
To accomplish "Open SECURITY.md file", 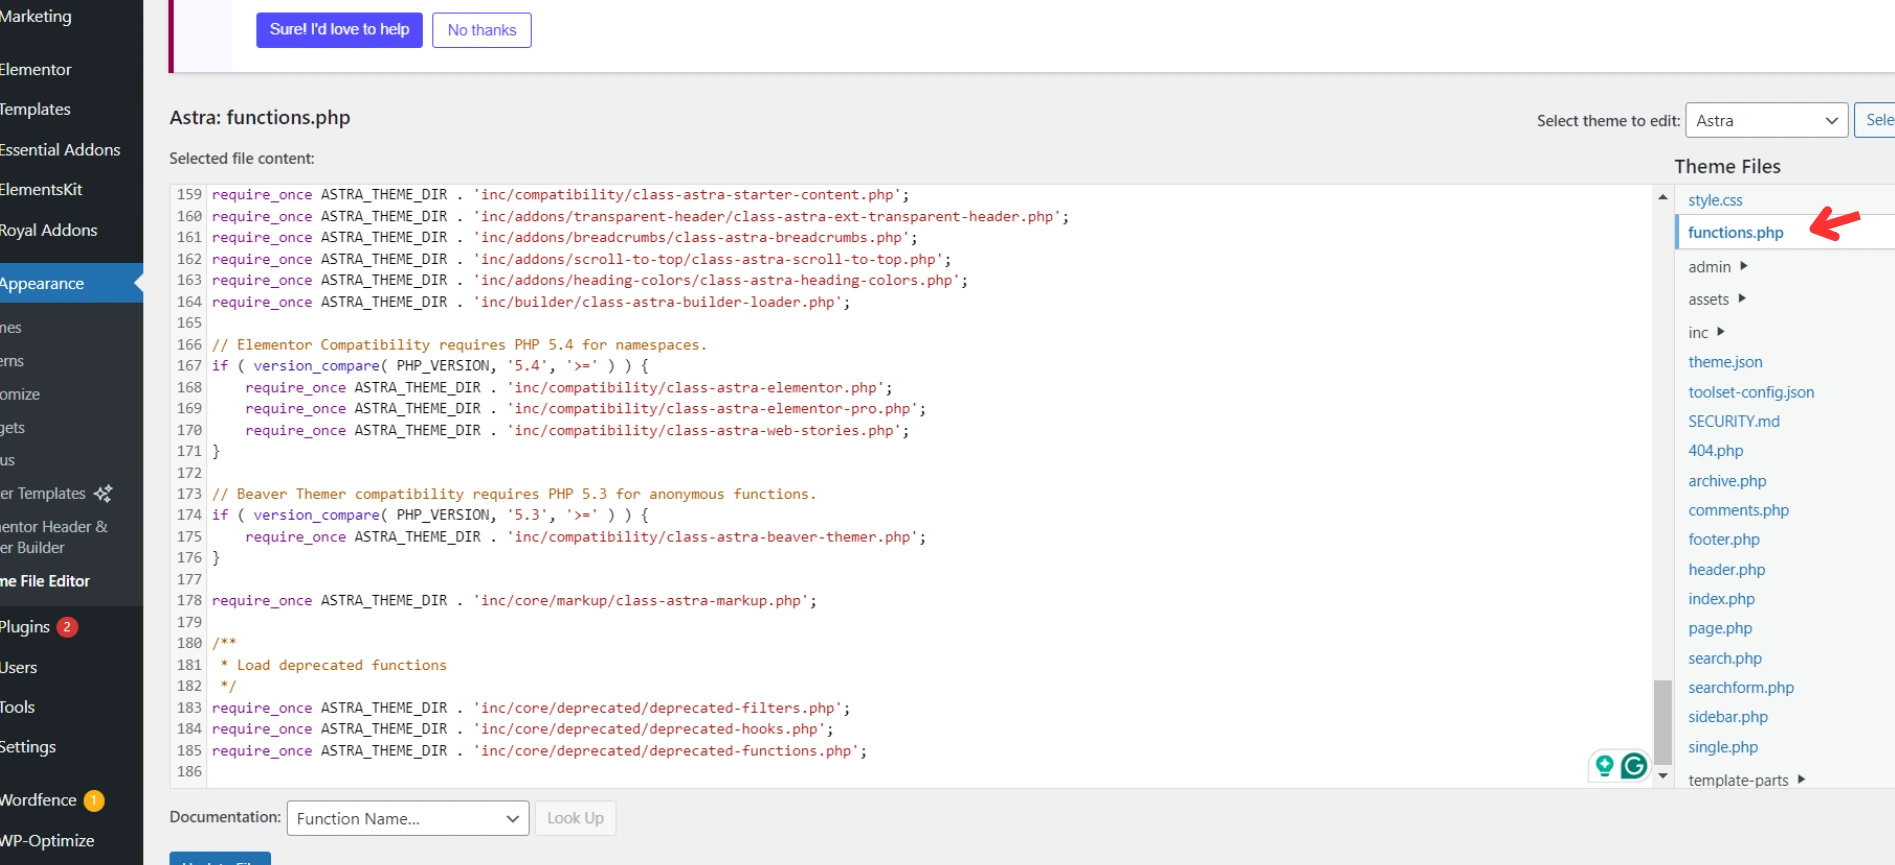I will pyautogui.click(x=1734, y=421).
